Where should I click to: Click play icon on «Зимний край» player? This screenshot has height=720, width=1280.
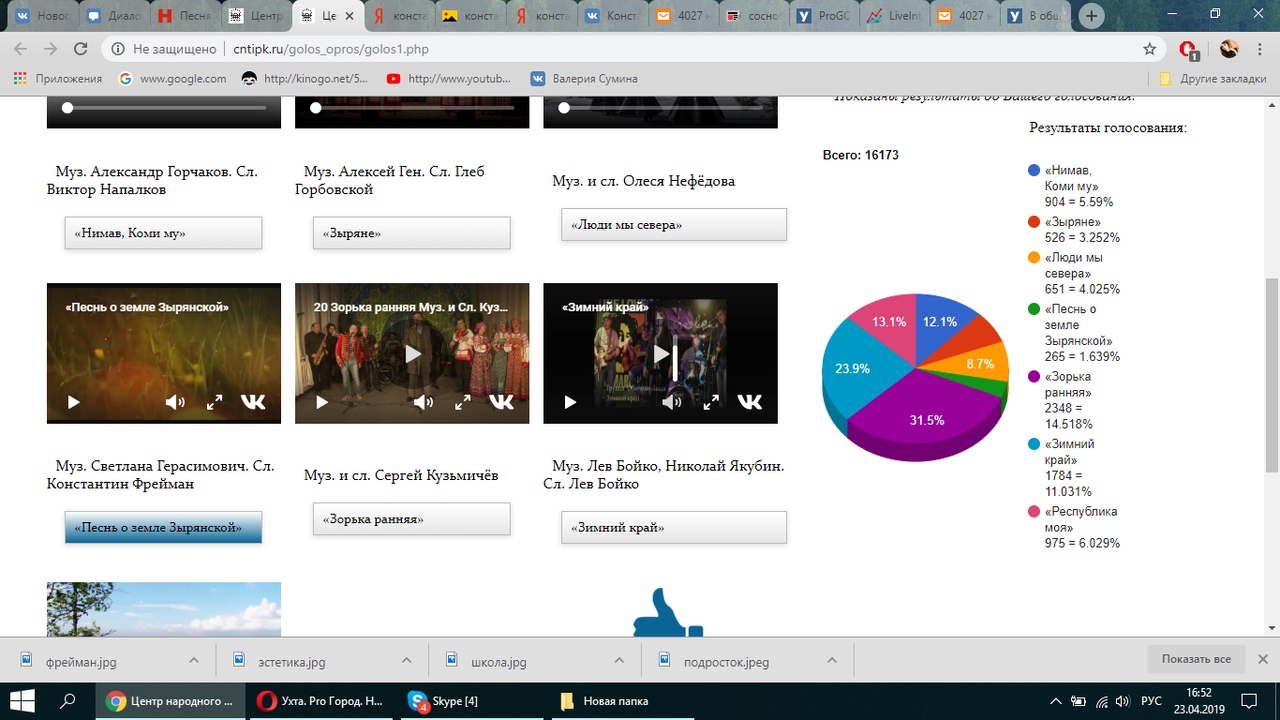[x=570, y=402]
